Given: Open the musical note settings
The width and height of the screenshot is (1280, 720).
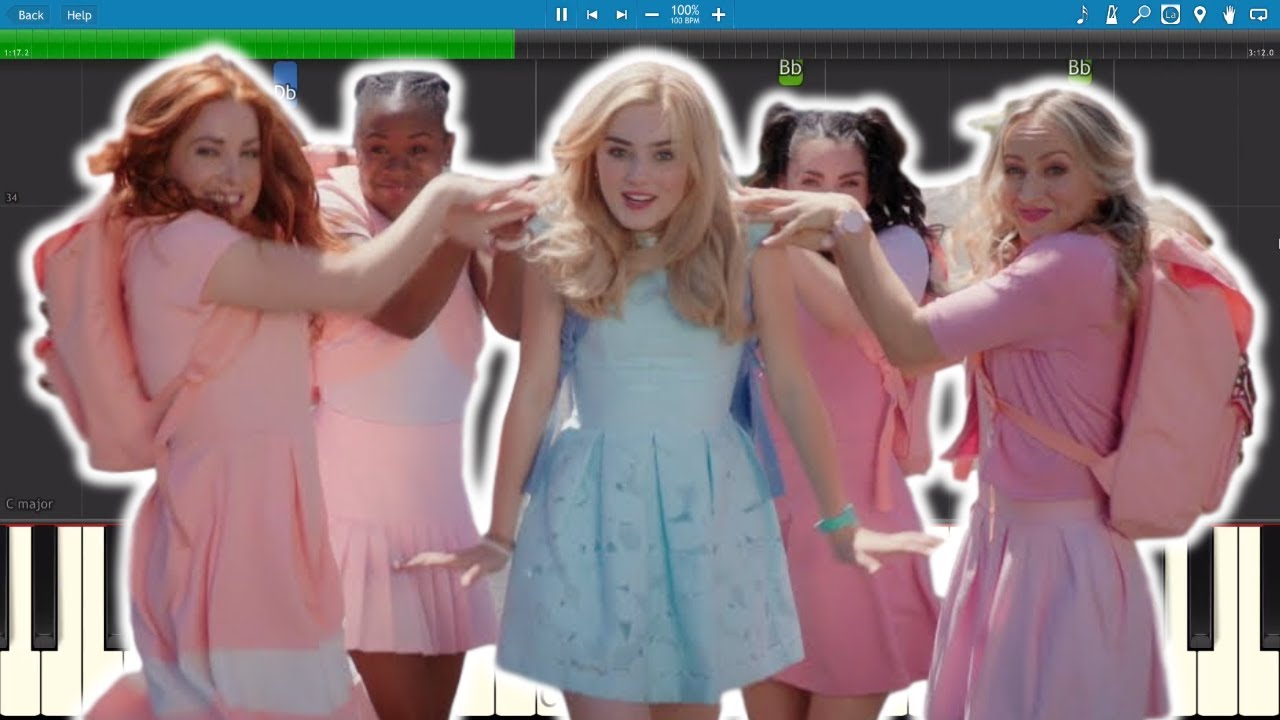Looking at the screenshot, I should (1082, 14).
